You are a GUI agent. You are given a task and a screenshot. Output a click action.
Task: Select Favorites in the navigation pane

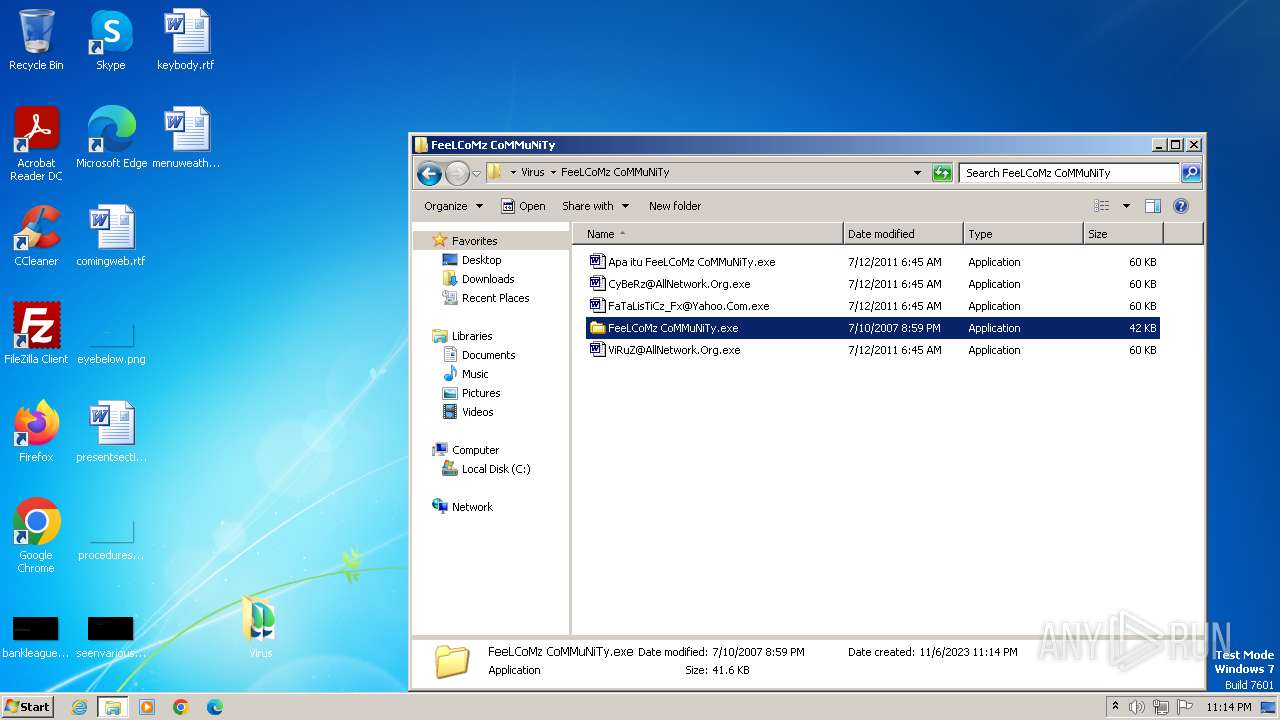474,241
